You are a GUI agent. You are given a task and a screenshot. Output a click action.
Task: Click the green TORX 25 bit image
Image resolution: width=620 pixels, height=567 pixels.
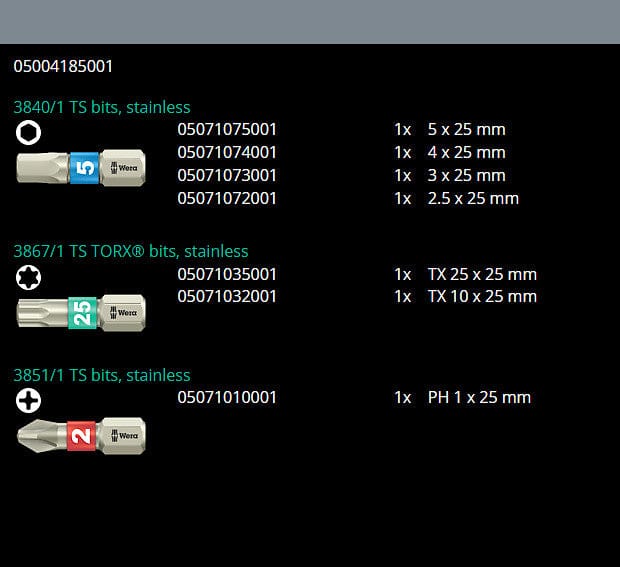point(81,312)
